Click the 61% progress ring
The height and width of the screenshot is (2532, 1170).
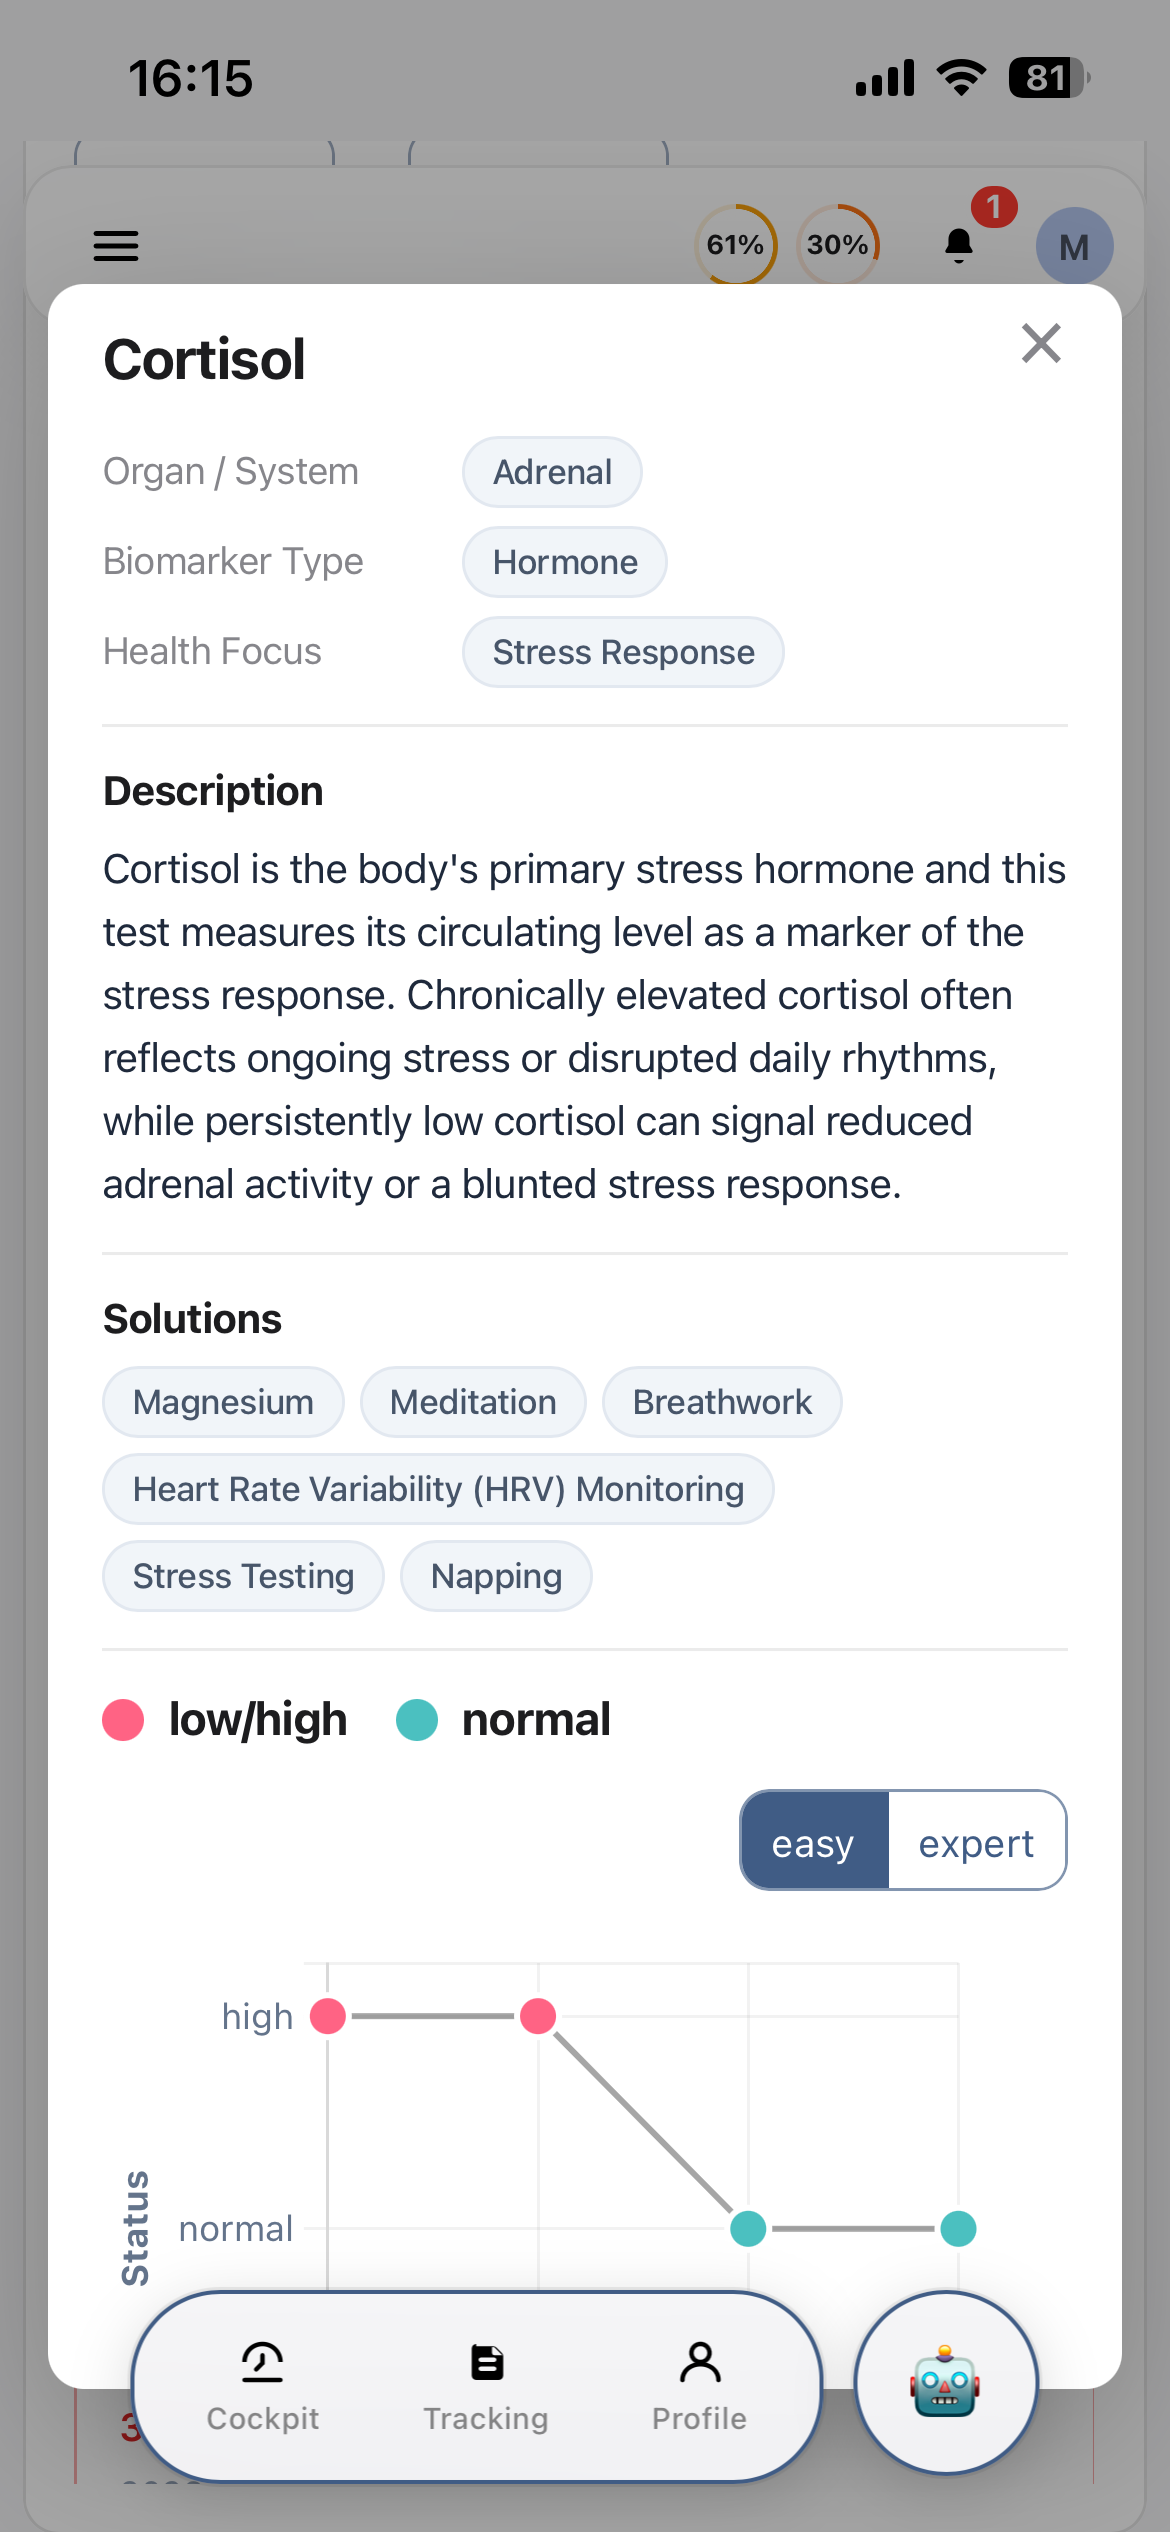[x=736, y=244]
